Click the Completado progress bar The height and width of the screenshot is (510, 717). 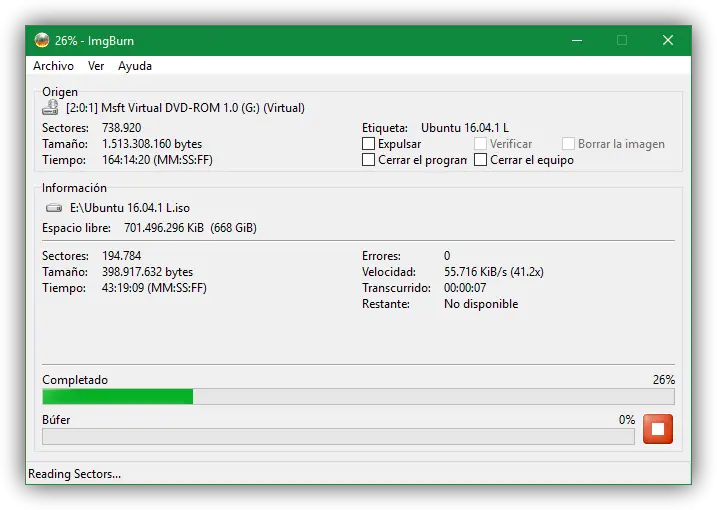point(358,397)
